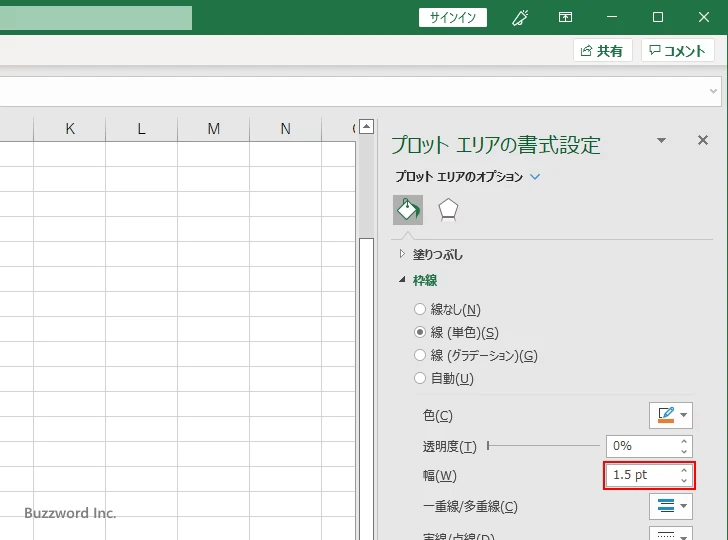Image resolution: width=728 pixels, height=540 pixels.
Task: Close the プロット エリアの書式設定 pane
Action: click(702, 141)
